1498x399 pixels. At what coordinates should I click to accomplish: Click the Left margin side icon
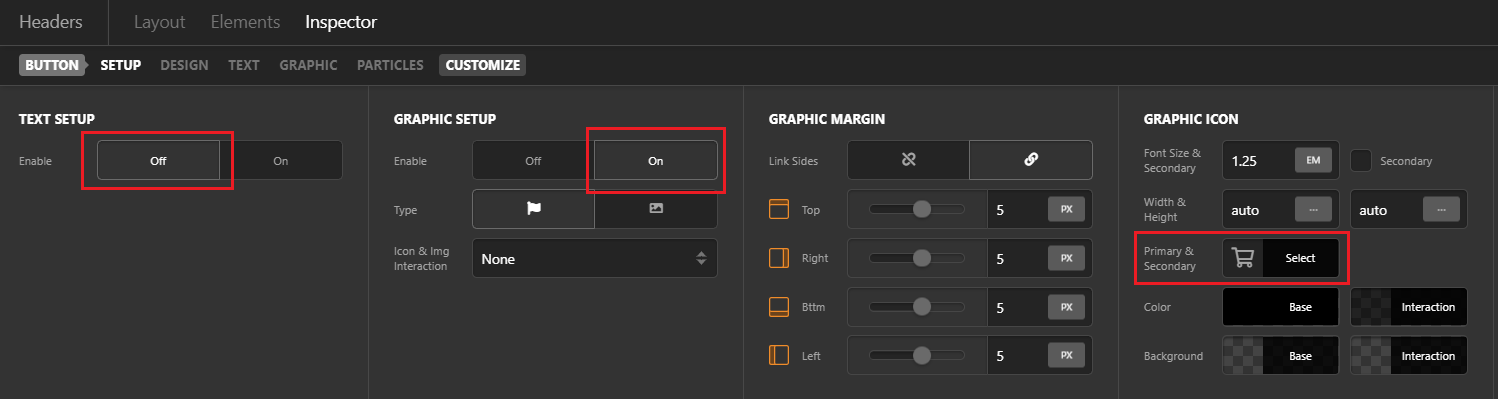click(780, 355)
